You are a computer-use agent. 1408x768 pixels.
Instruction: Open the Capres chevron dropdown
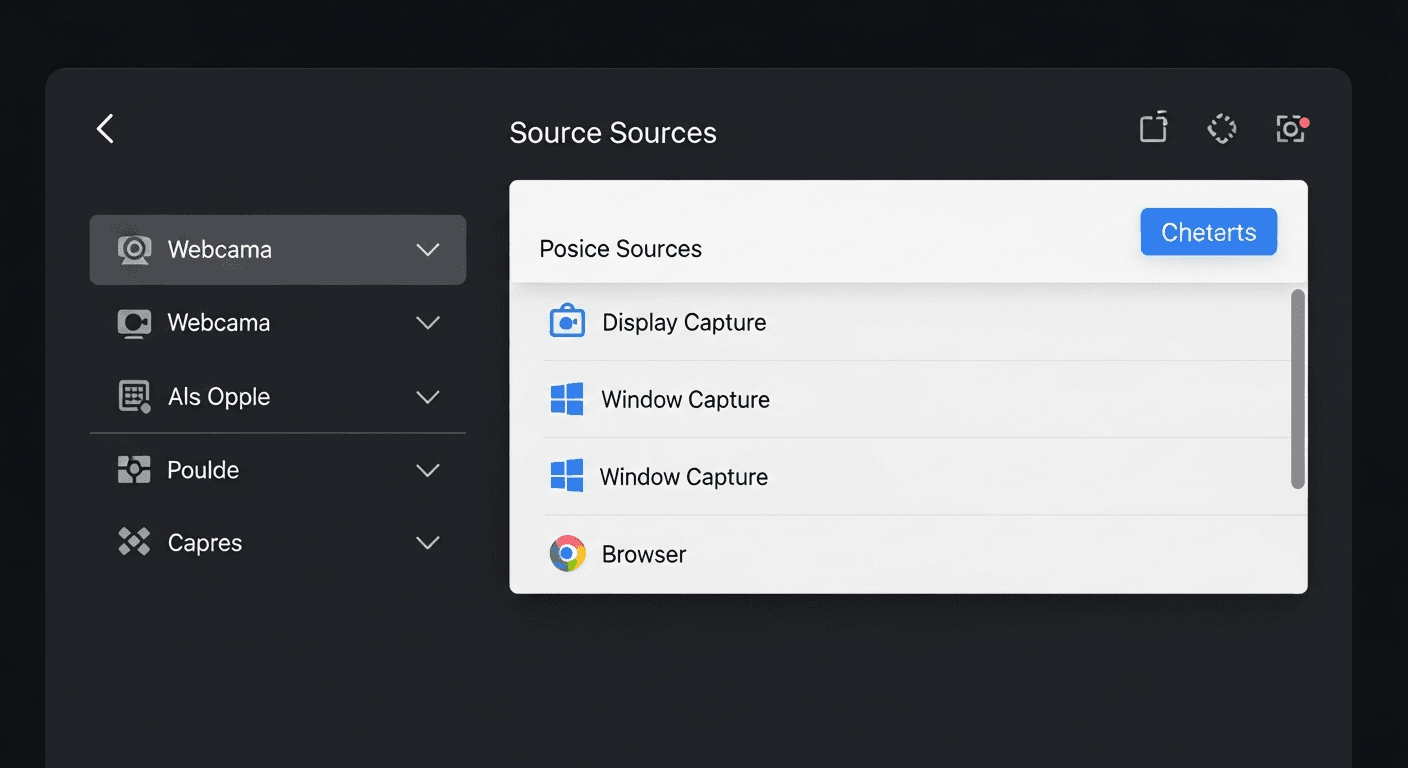428,542
